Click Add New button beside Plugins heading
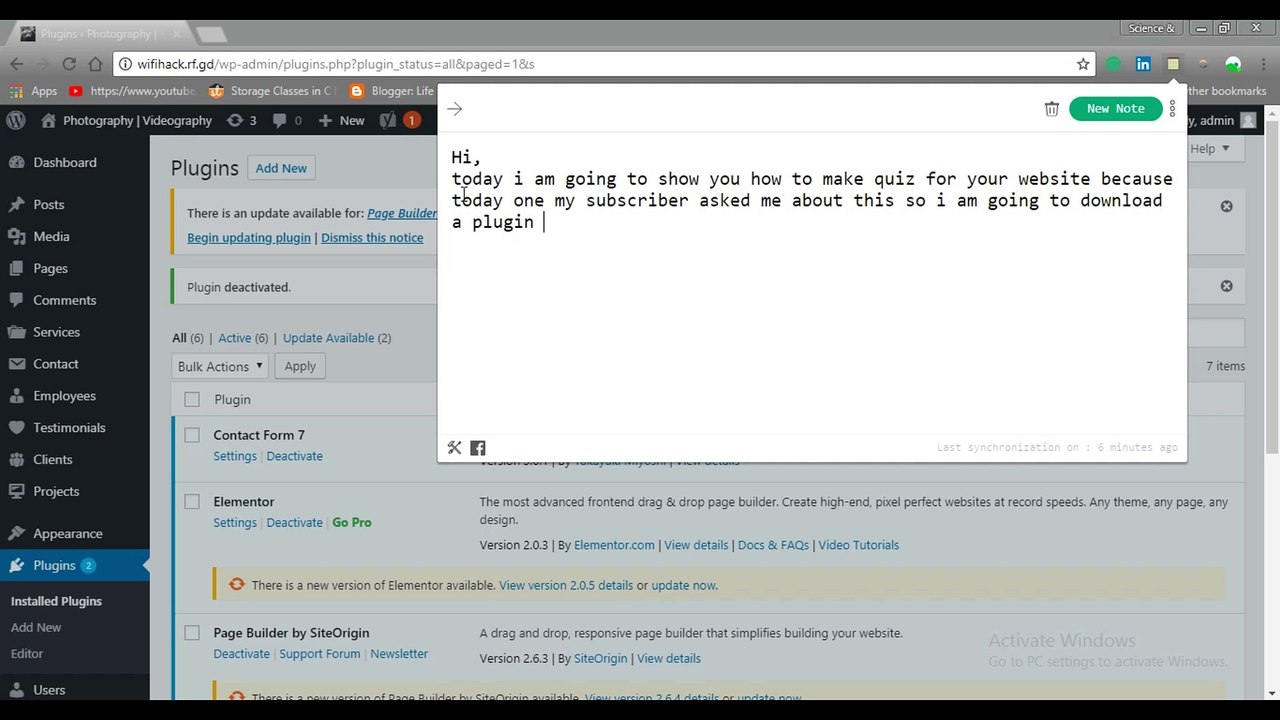 [281, 168]
